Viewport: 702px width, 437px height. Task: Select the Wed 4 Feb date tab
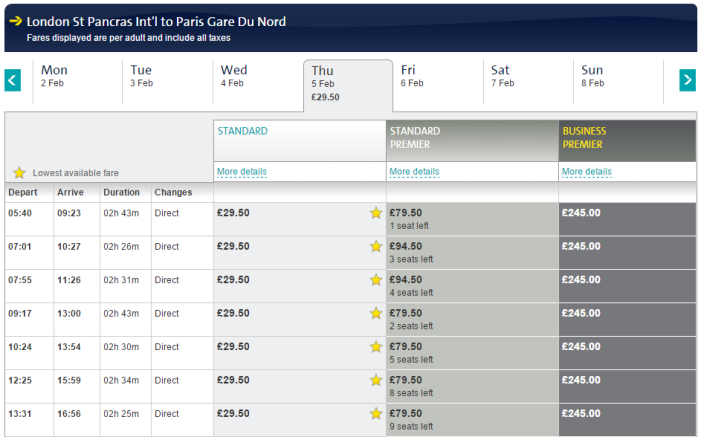pyautogui.click(x=258, y=81)
